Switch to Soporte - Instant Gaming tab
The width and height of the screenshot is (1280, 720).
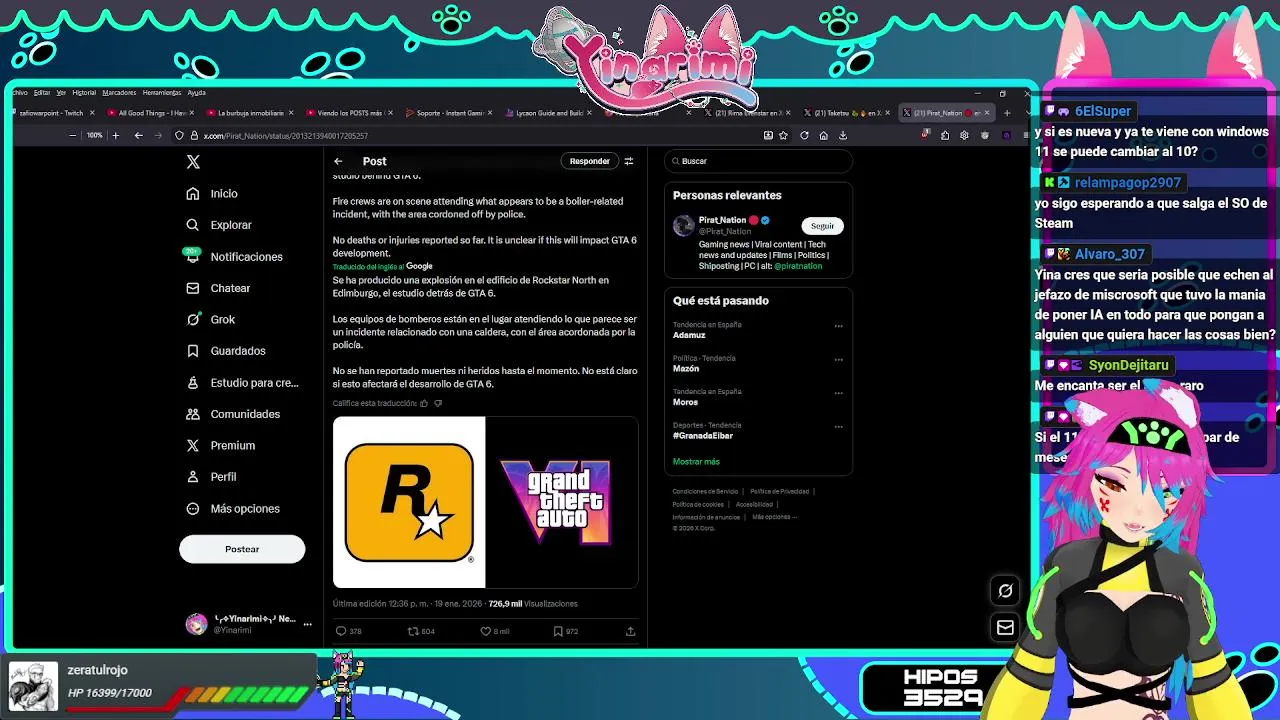pyautogui.click(x=447, y=113)
